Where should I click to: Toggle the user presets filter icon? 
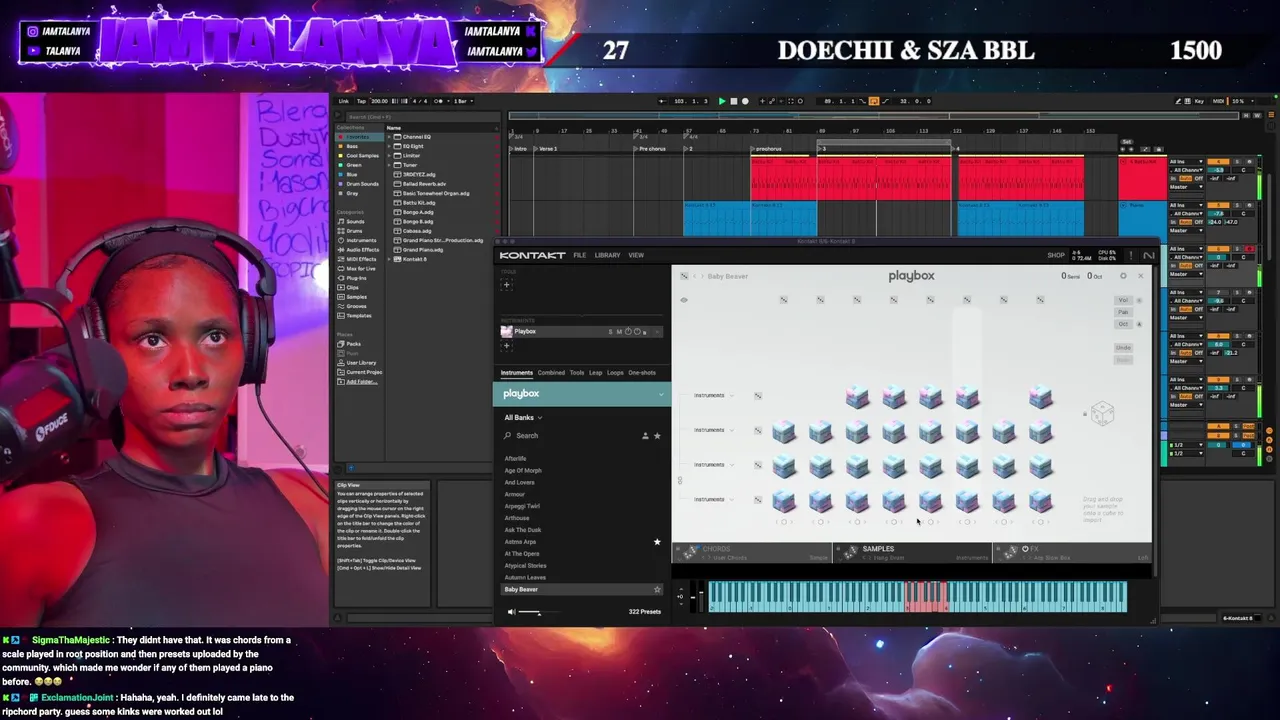point(645,436)
